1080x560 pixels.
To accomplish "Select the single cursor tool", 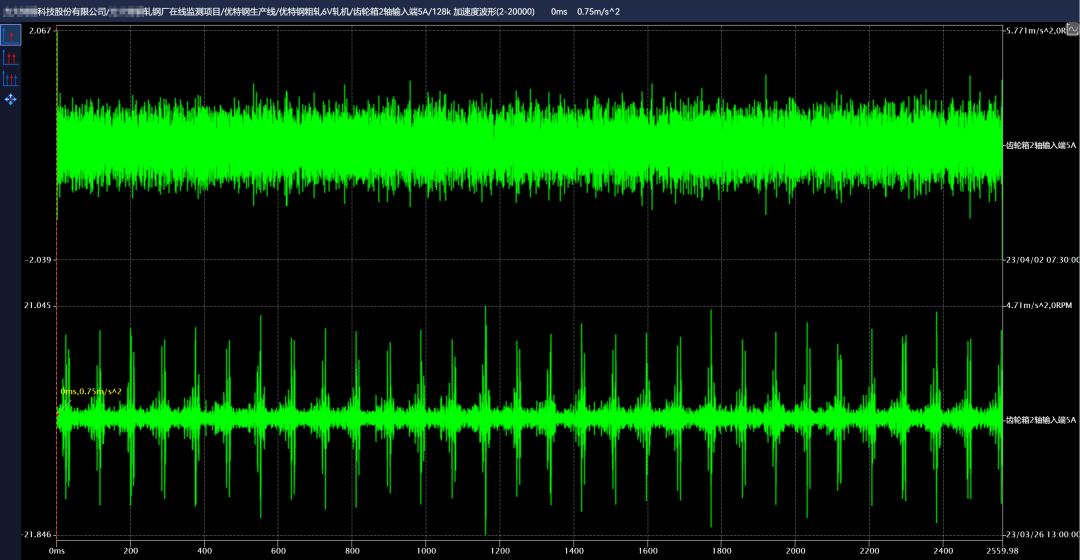I will (x=11, y=35).
